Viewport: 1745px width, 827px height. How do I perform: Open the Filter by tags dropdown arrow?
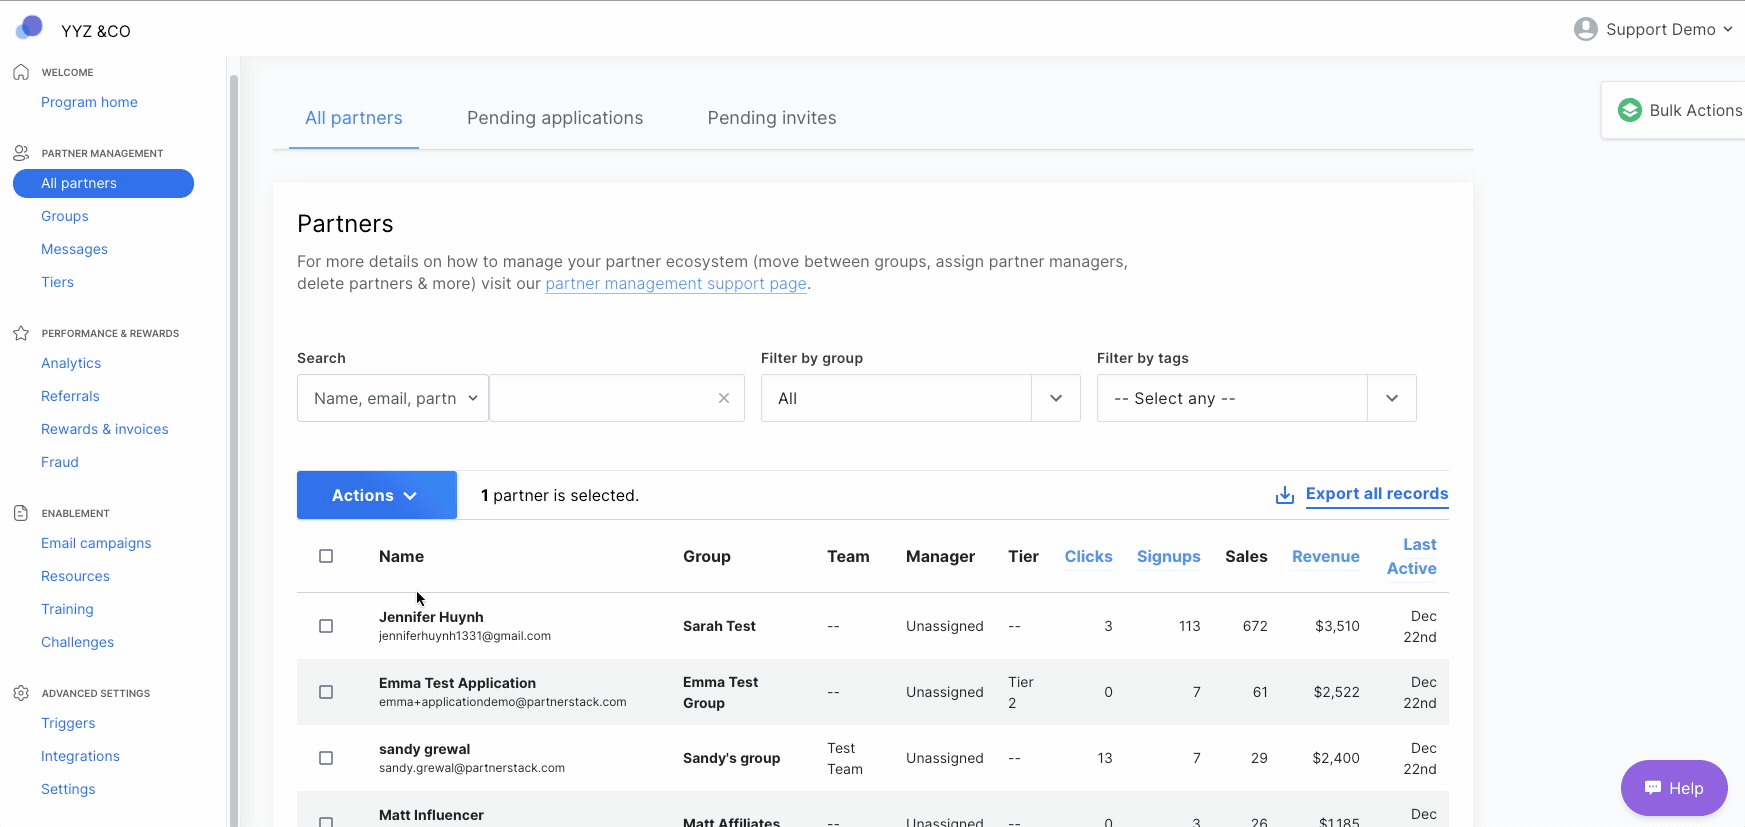(x=1392, y=398)
